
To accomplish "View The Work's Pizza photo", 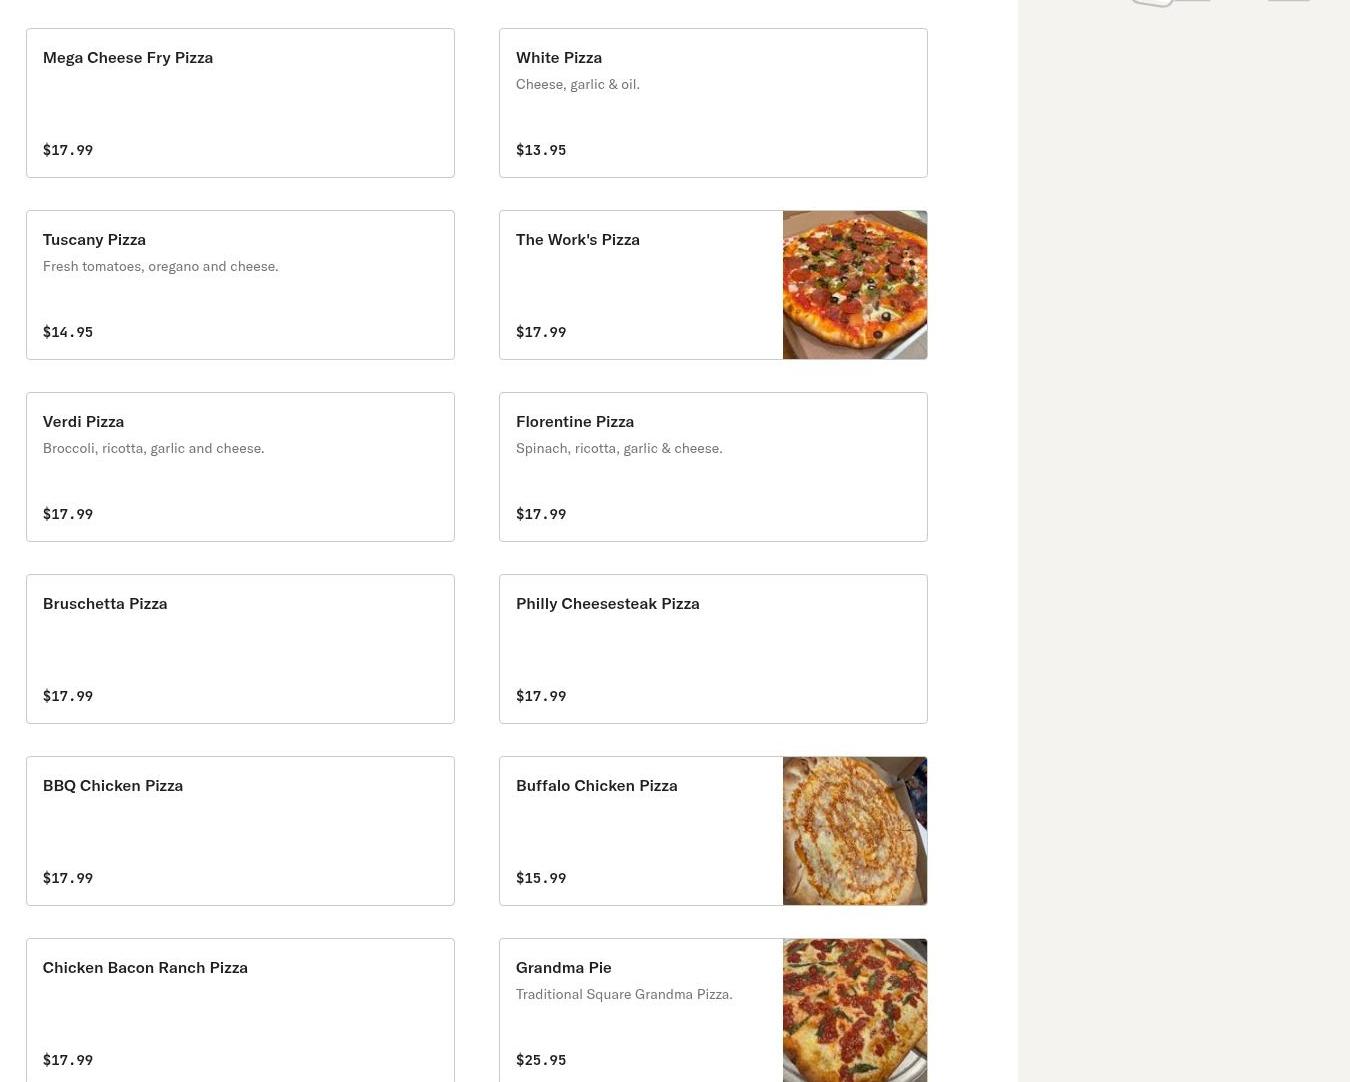I will pyautogui.click(x=855, y=285).
